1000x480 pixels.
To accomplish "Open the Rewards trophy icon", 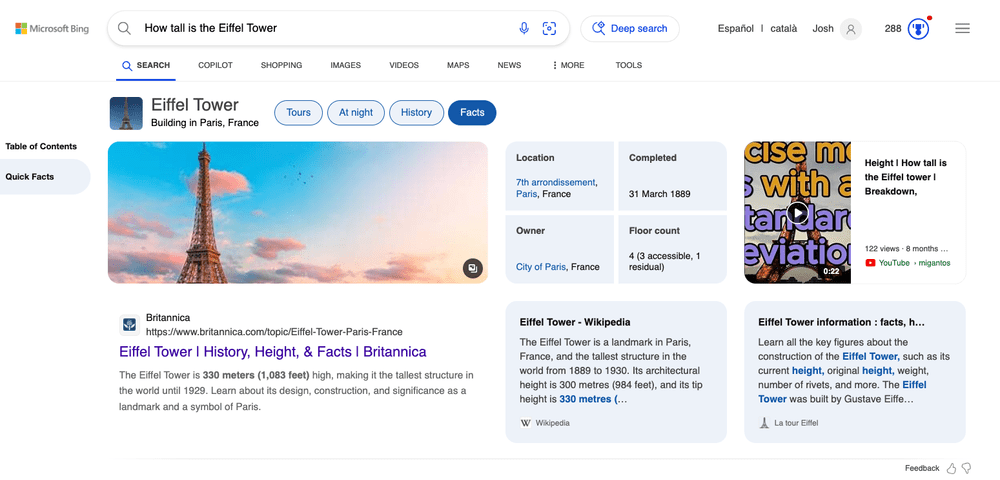I will pos(918,29).
